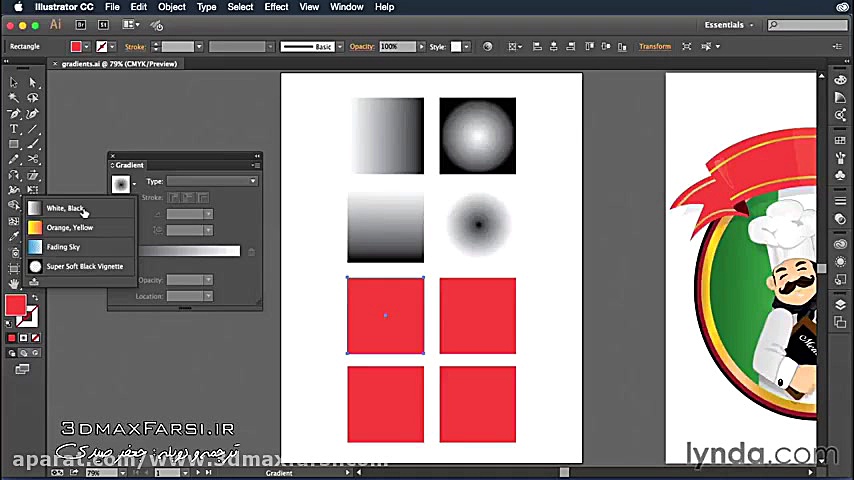Open the Creative Cloud Libraries panel icon
The height and width of the screenshot is (480, 854).
coord(840,244)
